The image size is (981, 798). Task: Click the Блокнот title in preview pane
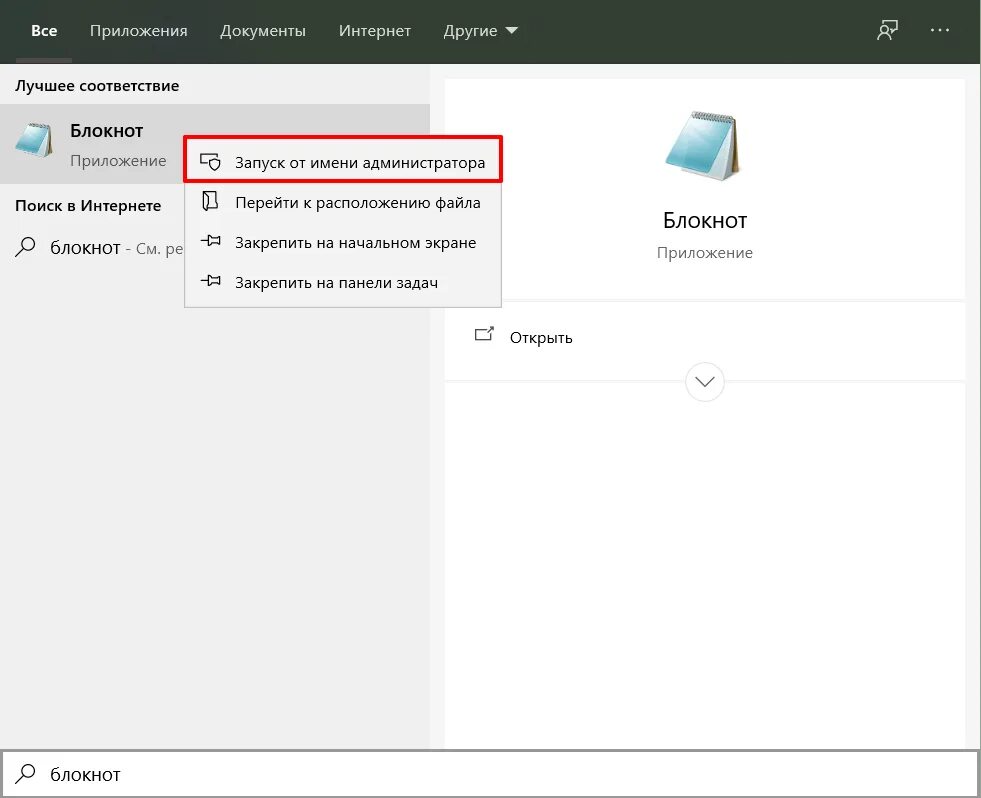[x=705, y=221]
